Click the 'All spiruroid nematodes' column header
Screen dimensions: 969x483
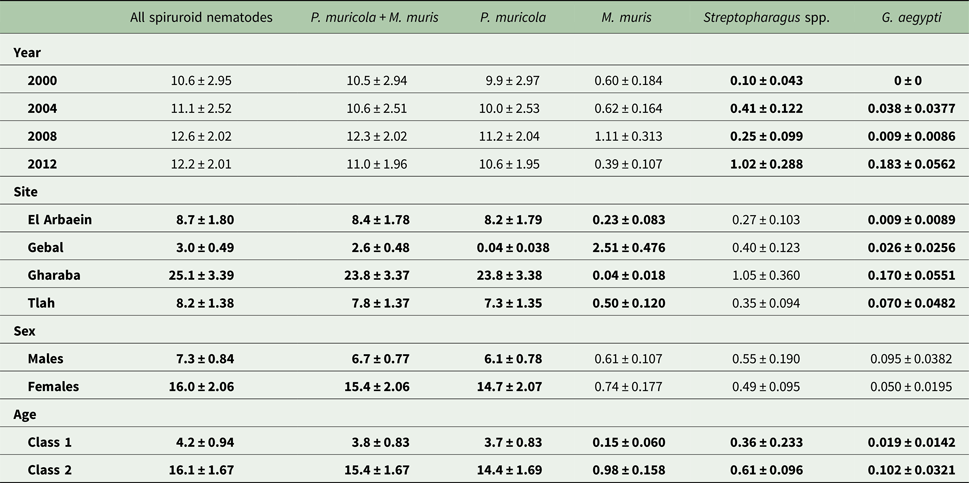pos(202,18)
